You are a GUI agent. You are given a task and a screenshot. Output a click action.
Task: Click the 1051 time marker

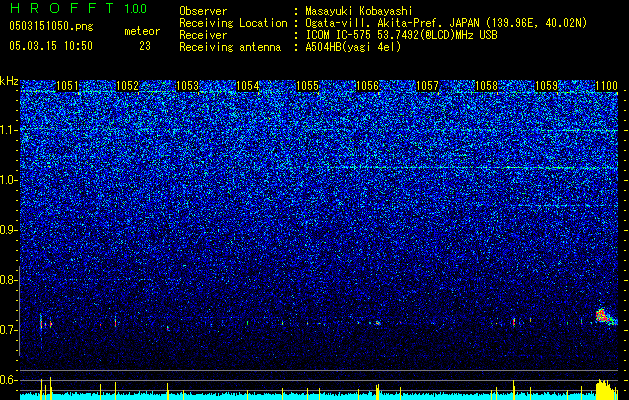(67, 86)
